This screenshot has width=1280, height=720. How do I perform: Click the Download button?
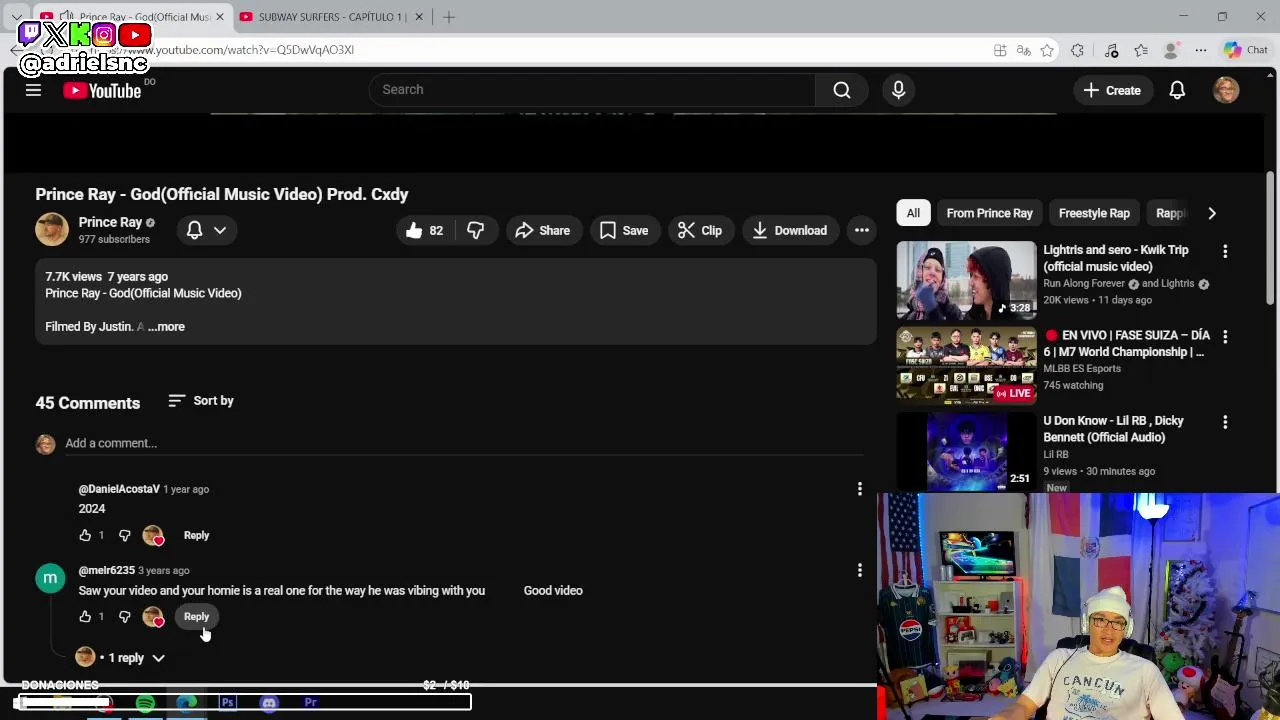pyautogui.click(x=790, y=230)
